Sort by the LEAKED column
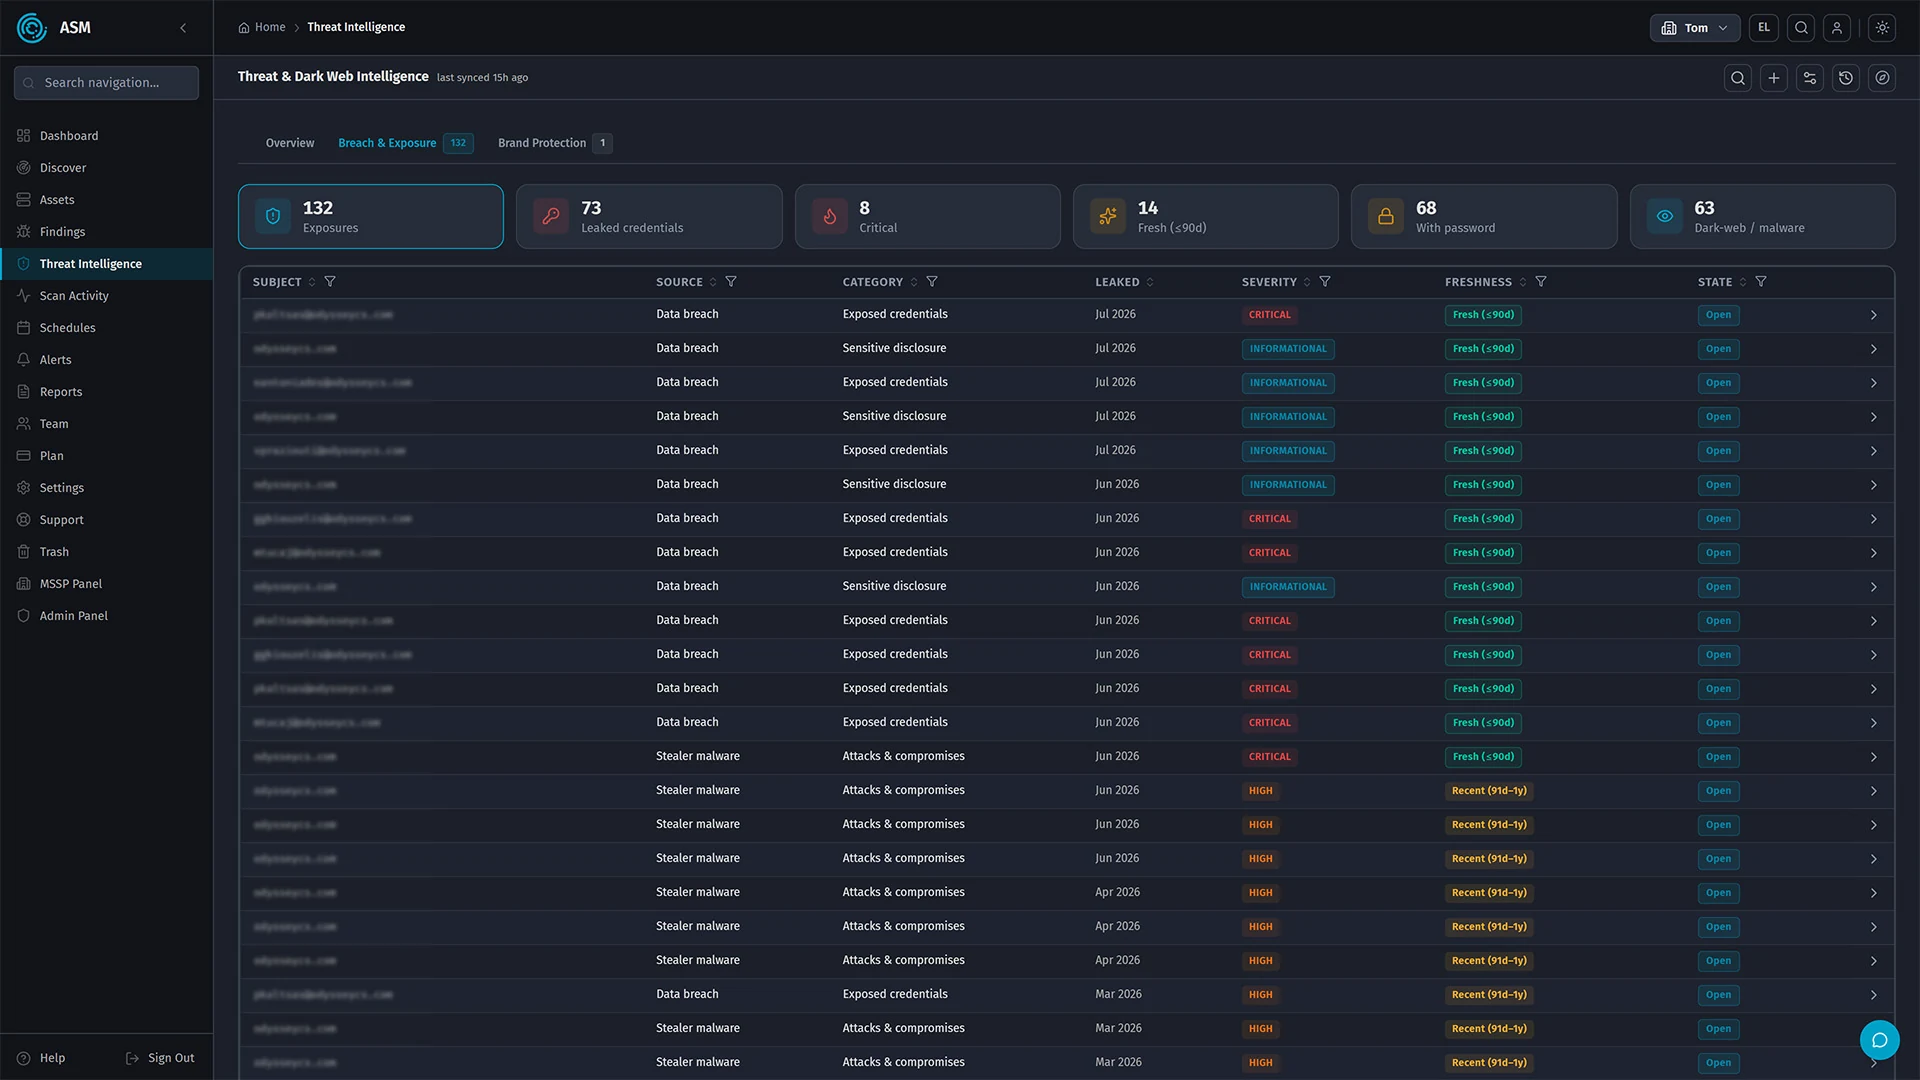Screen dimensions: 1920x1080 click(x=1124, y=282)
